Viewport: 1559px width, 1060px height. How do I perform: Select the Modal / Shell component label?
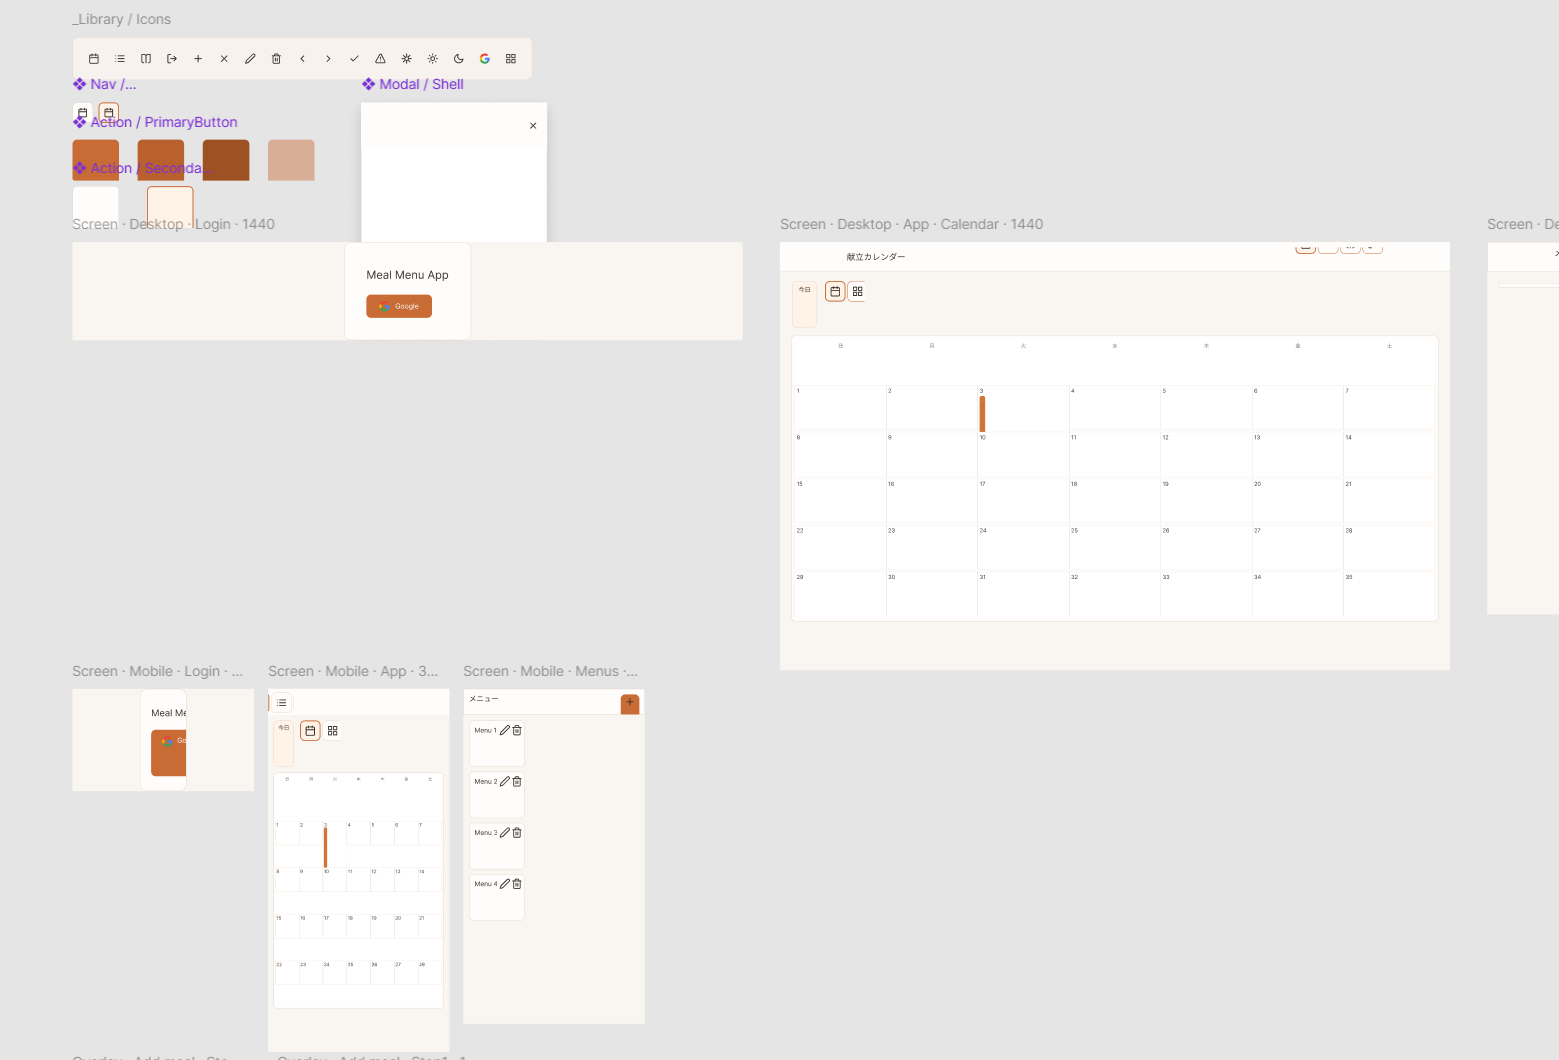point(421,84)
